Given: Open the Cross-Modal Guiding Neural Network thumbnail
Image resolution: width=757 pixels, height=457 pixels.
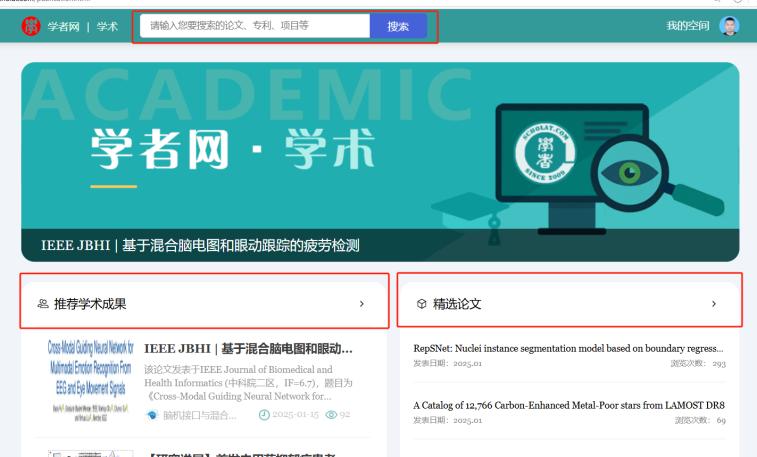Looking at the screenshot, I should (x=90, y=380).
